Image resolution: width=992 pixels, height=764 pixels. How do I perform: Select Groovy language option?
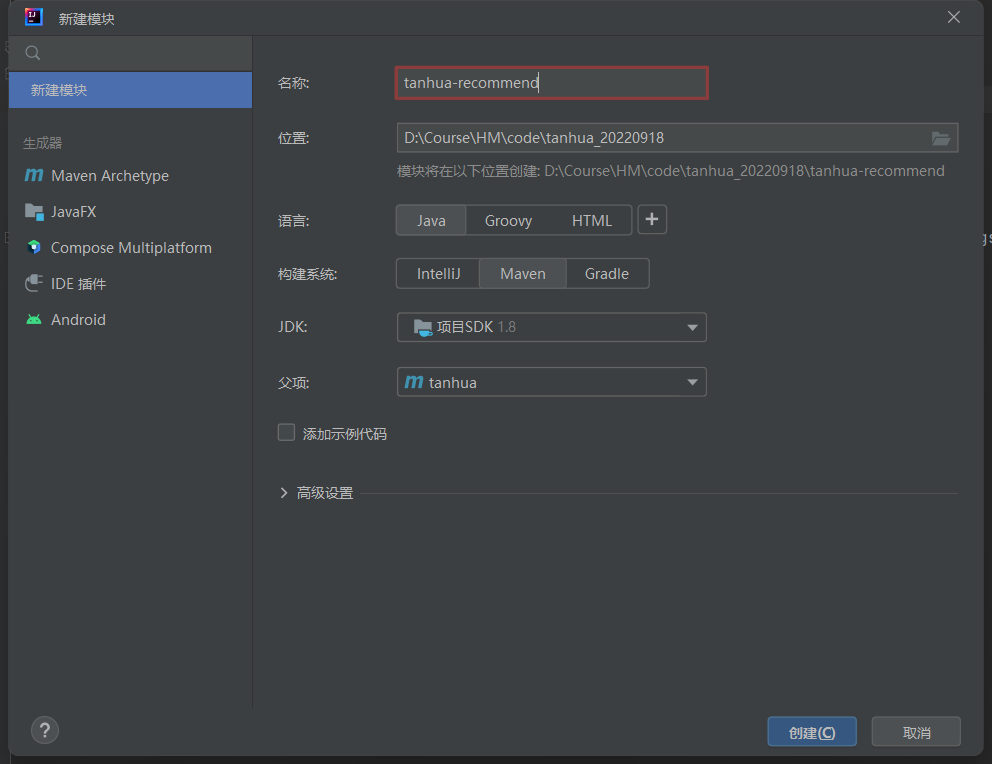point(508,221)
